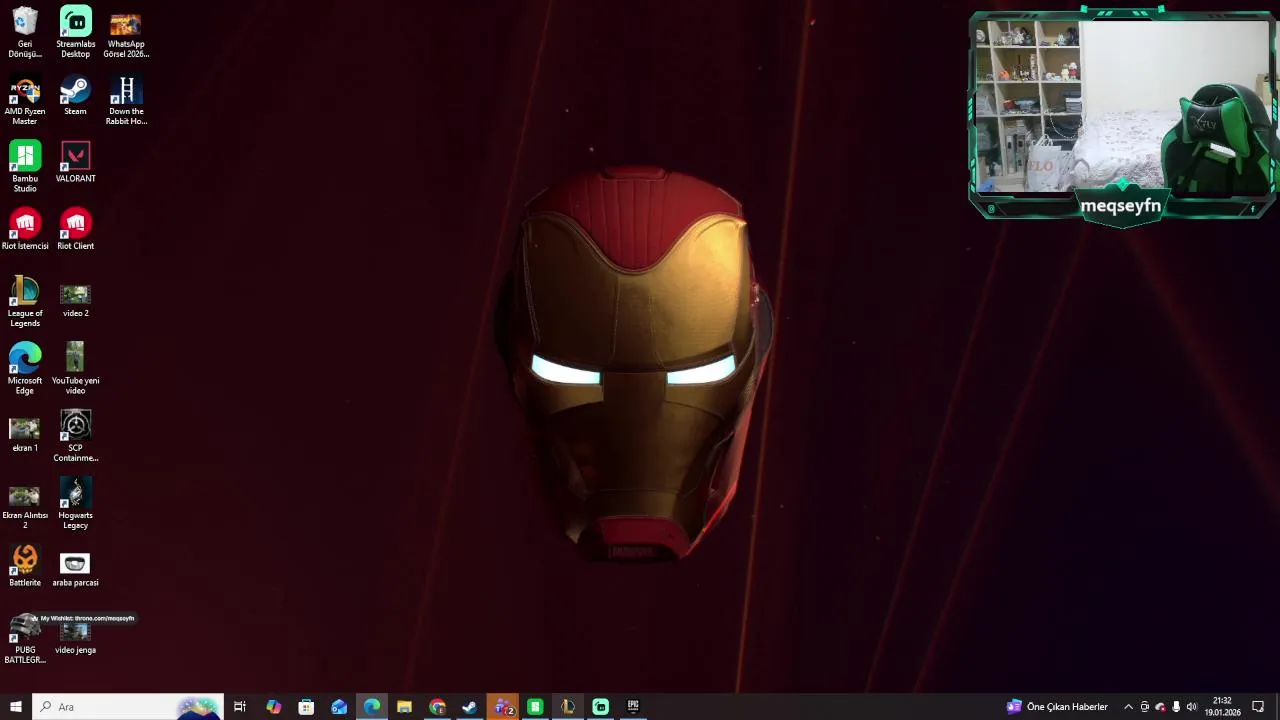Select the Steam desktop shortcut
1280x720 pixels.
coord(75,96)
